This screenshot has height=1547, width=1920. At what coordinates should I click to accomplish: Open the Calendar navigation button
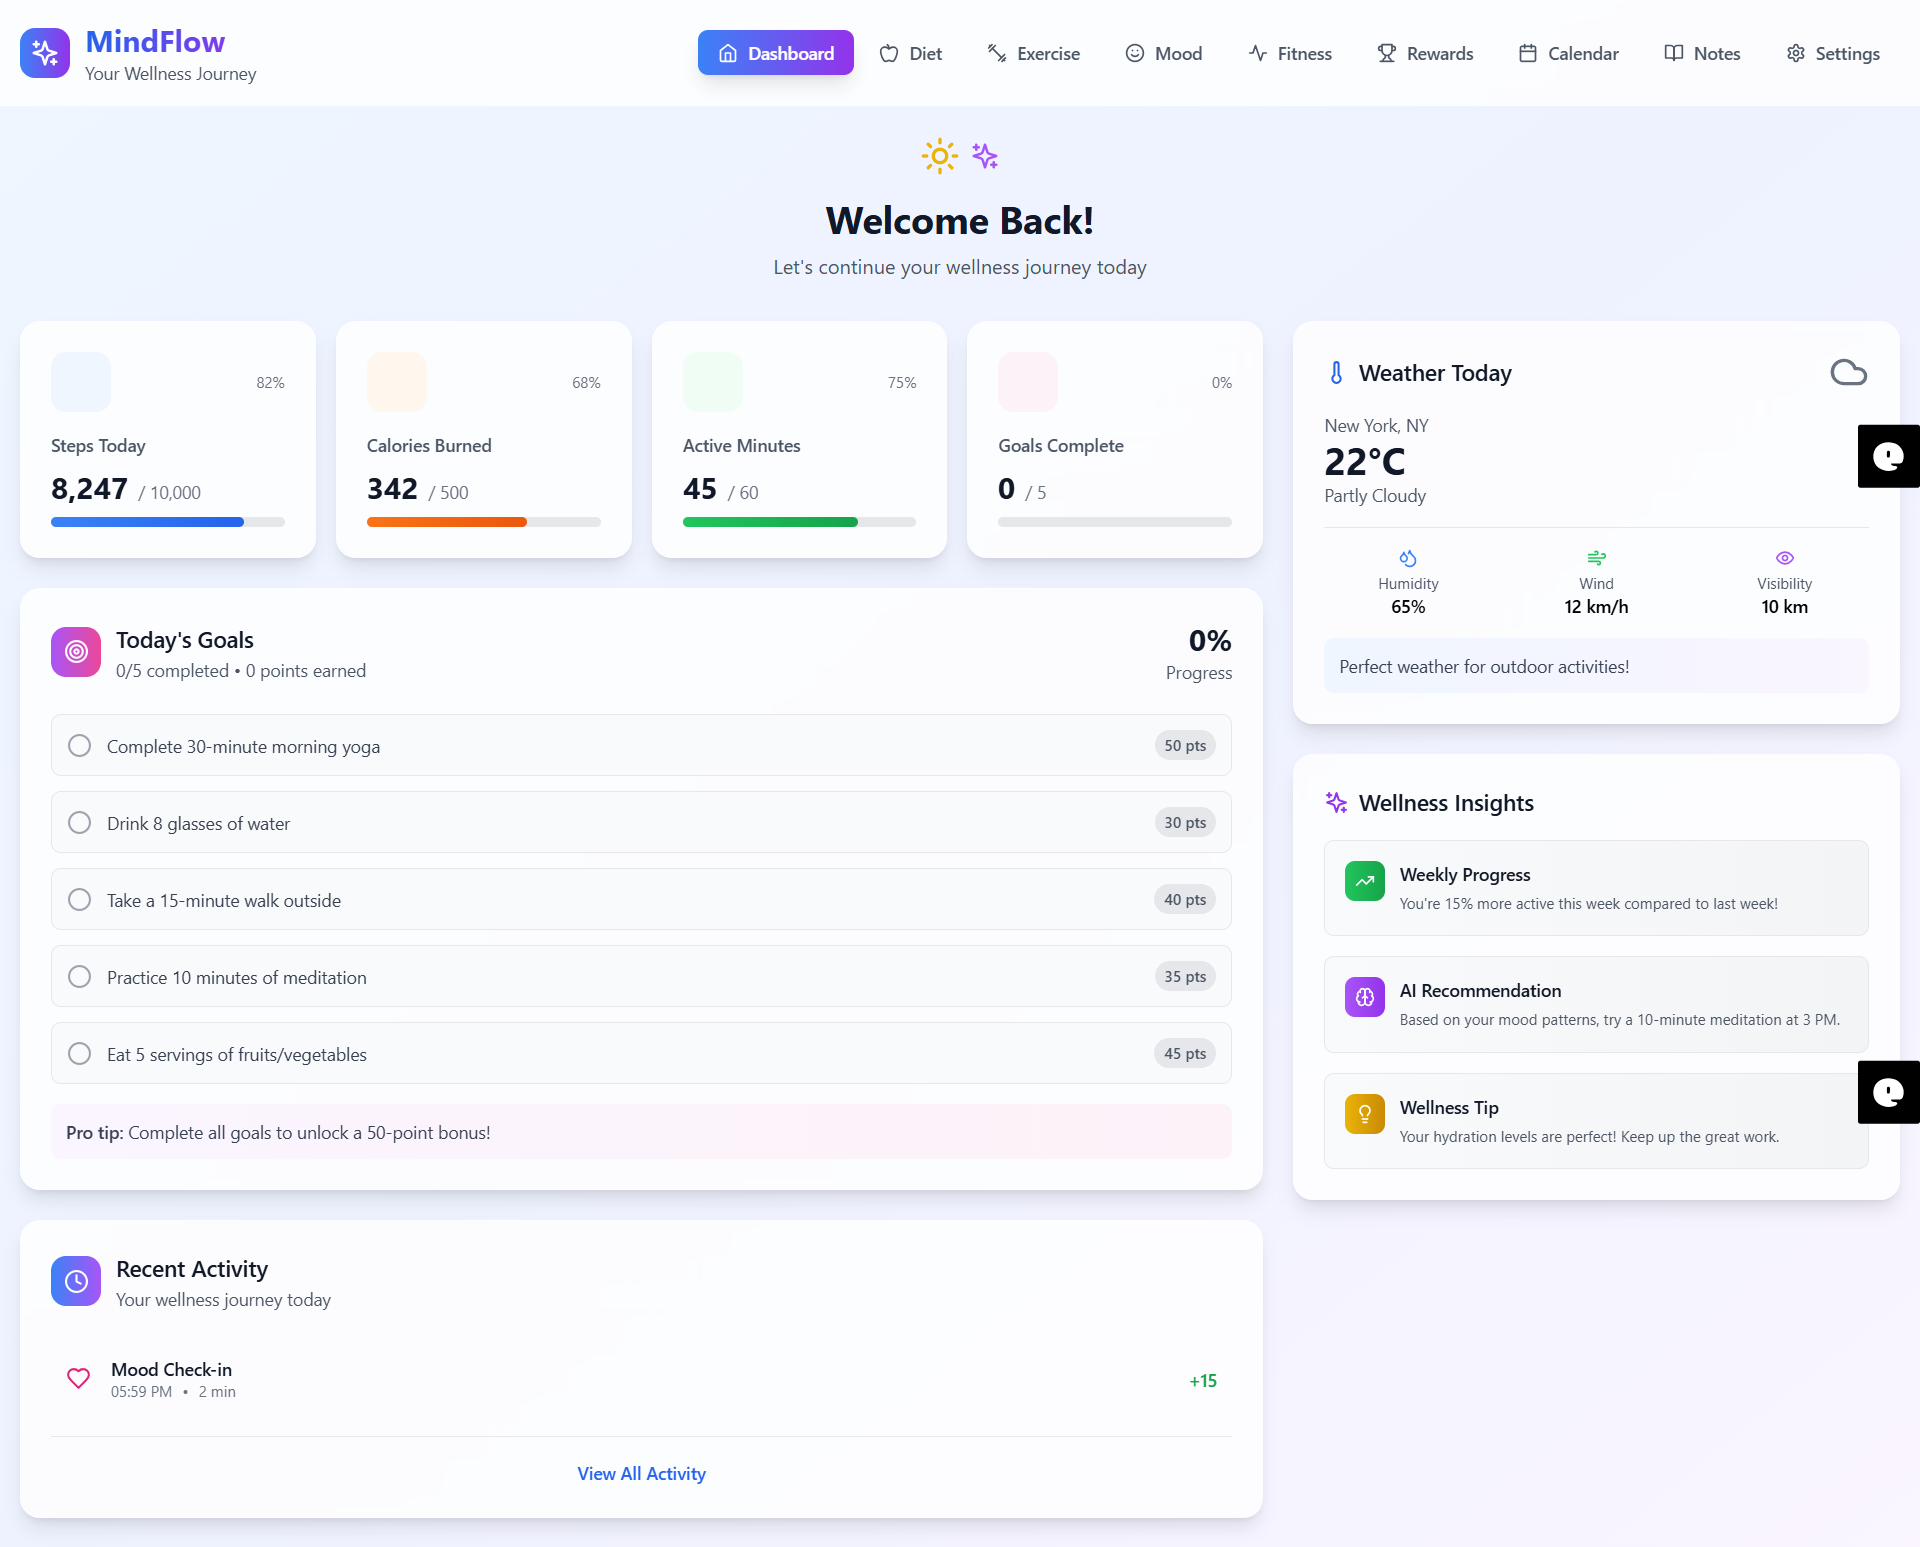[1568, 54]
